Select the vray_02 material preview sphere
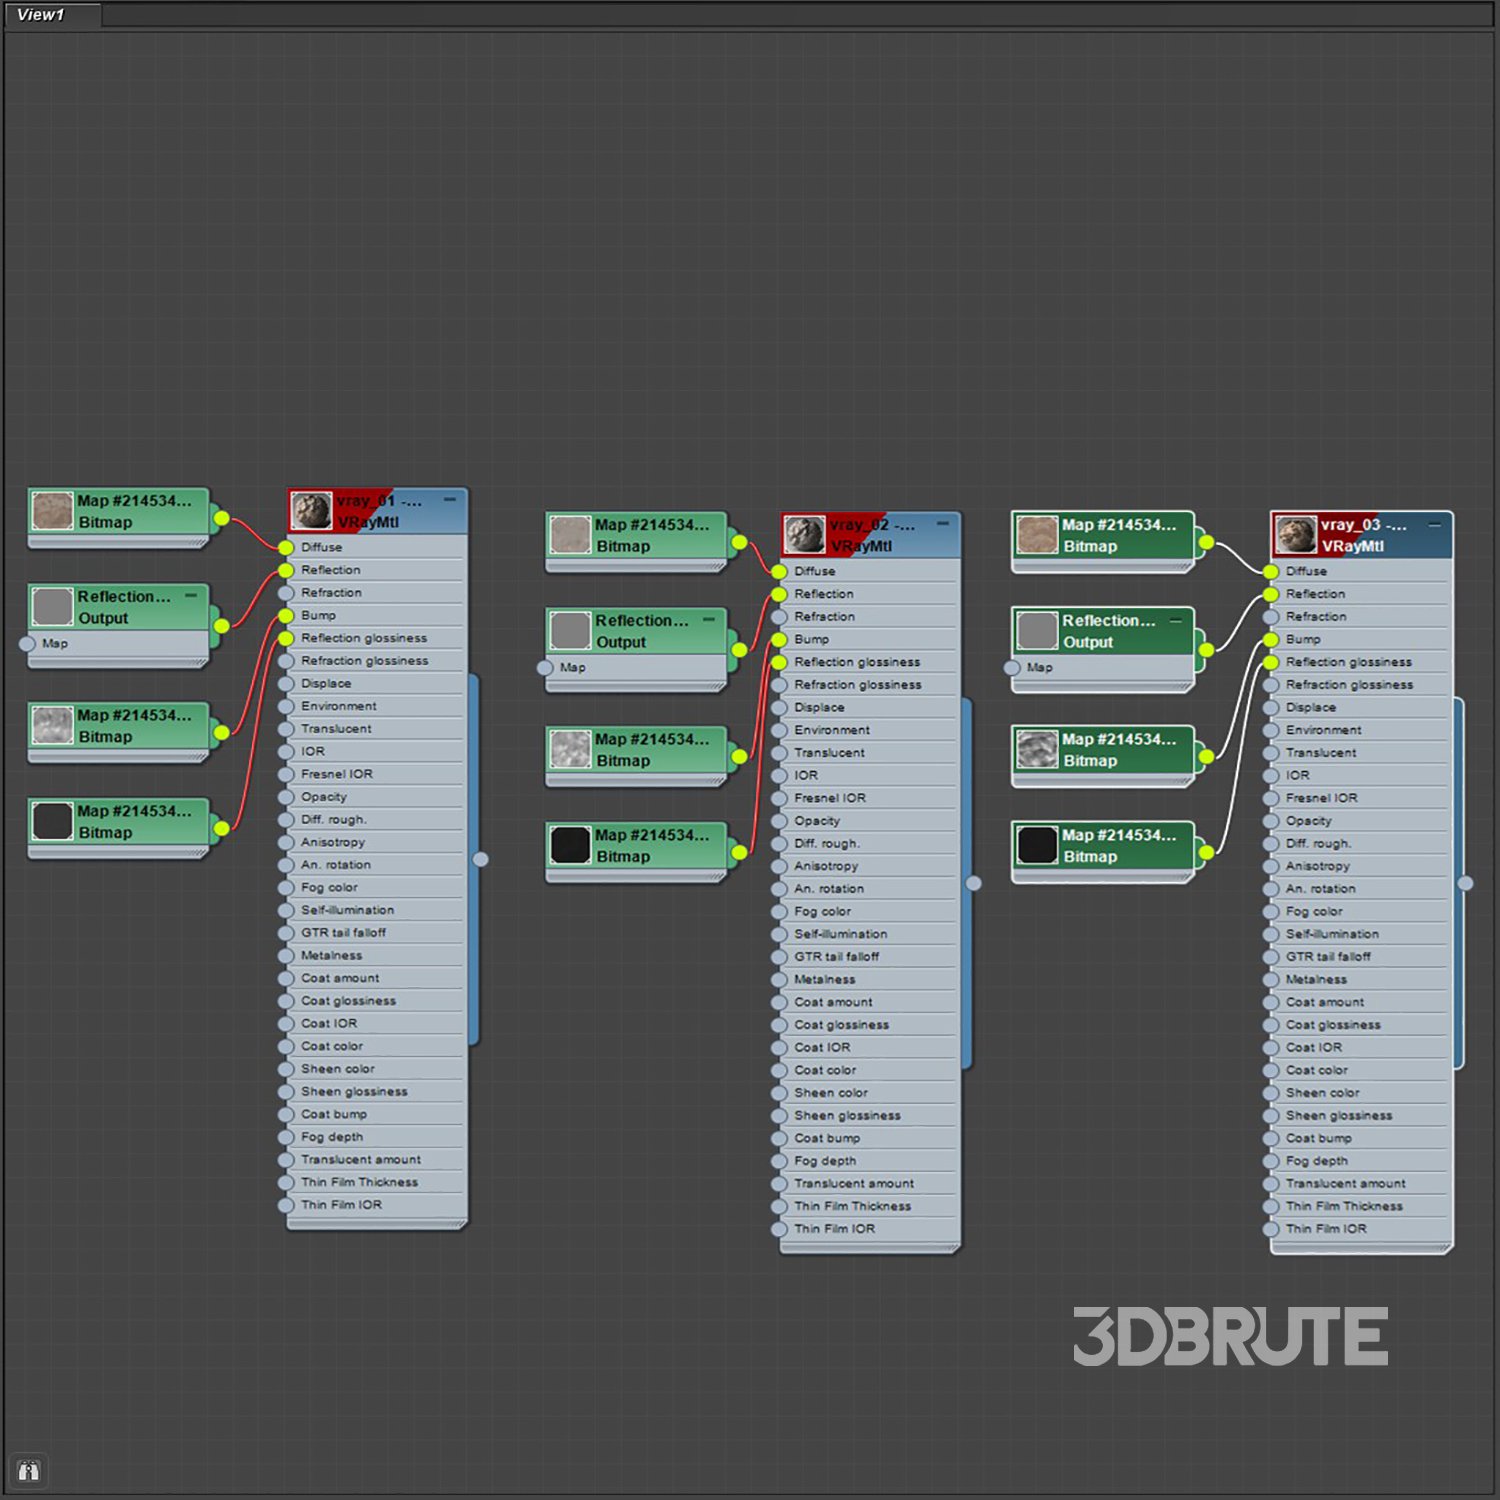The image size is (1500, 1500). (804, 535)
